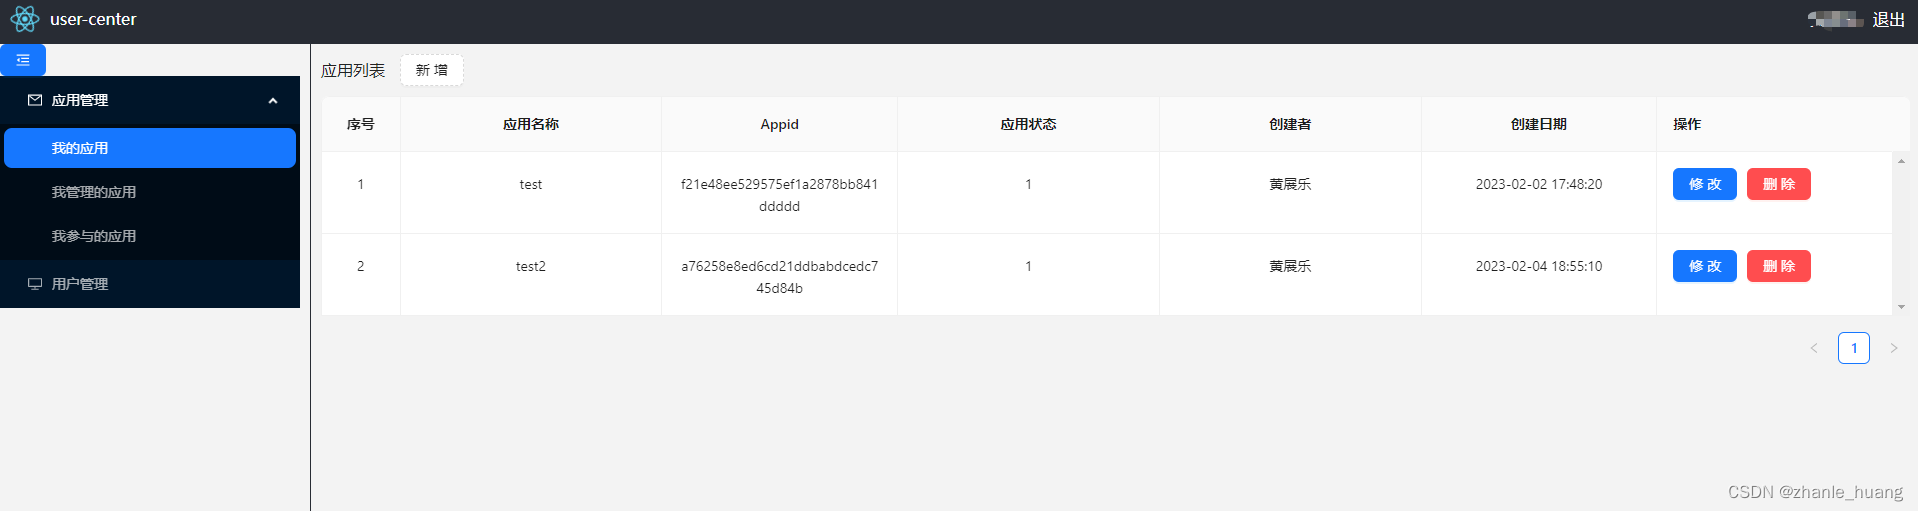The width and height of the screenshot is (1918, 511).
Task: Toggle the sidebar collapse menu button
Action: pyautogui.click(x=23, y=60)
